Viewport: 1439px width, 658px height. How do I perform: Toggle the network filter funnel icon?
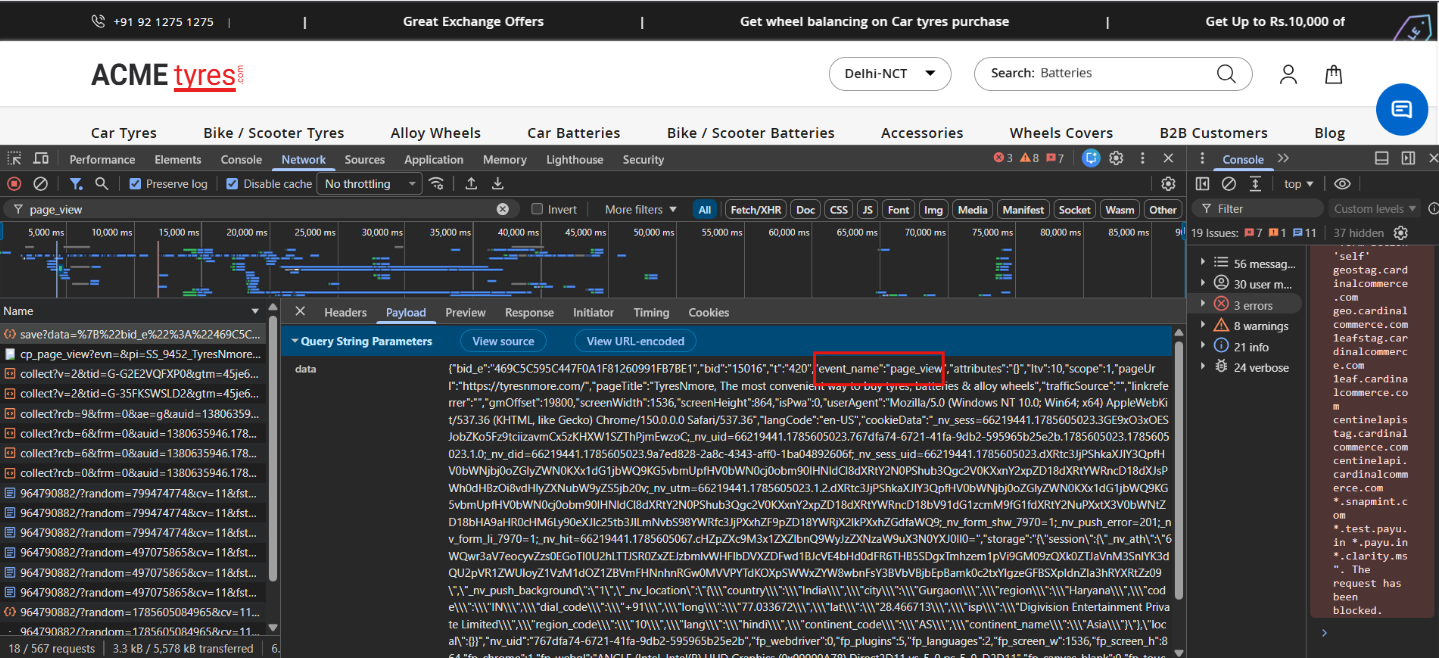[76, 184]
